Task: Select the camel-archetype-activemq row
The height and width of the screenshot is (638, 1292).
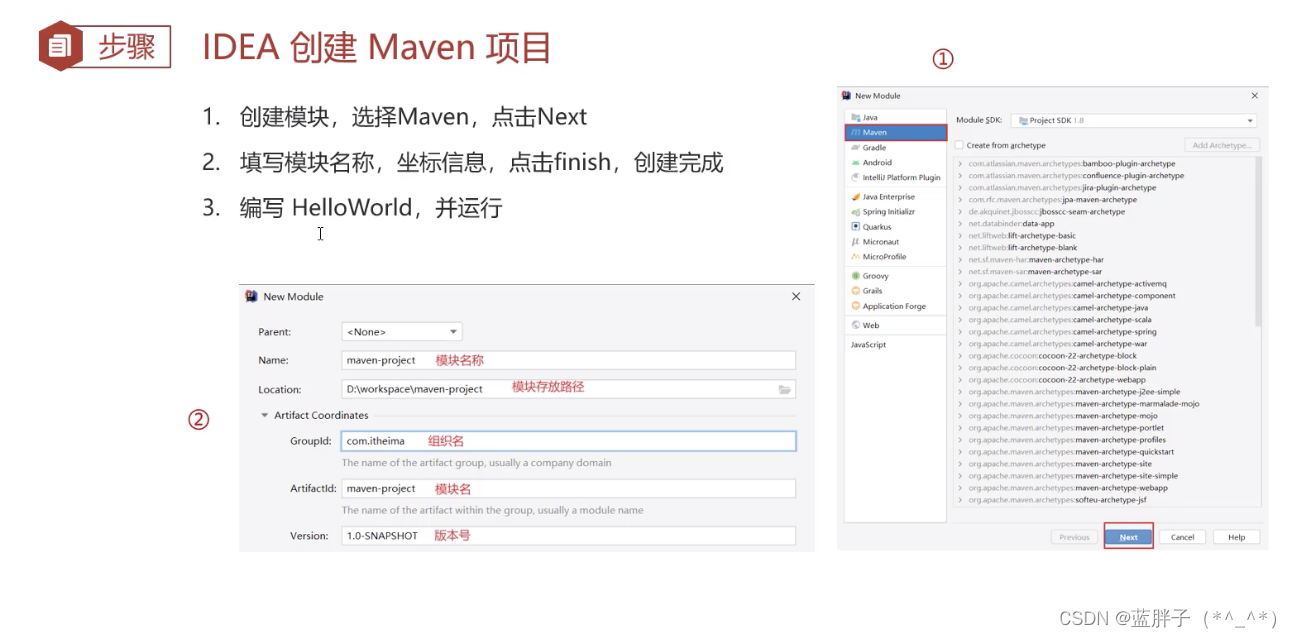Action: [x=1105, y=284]
